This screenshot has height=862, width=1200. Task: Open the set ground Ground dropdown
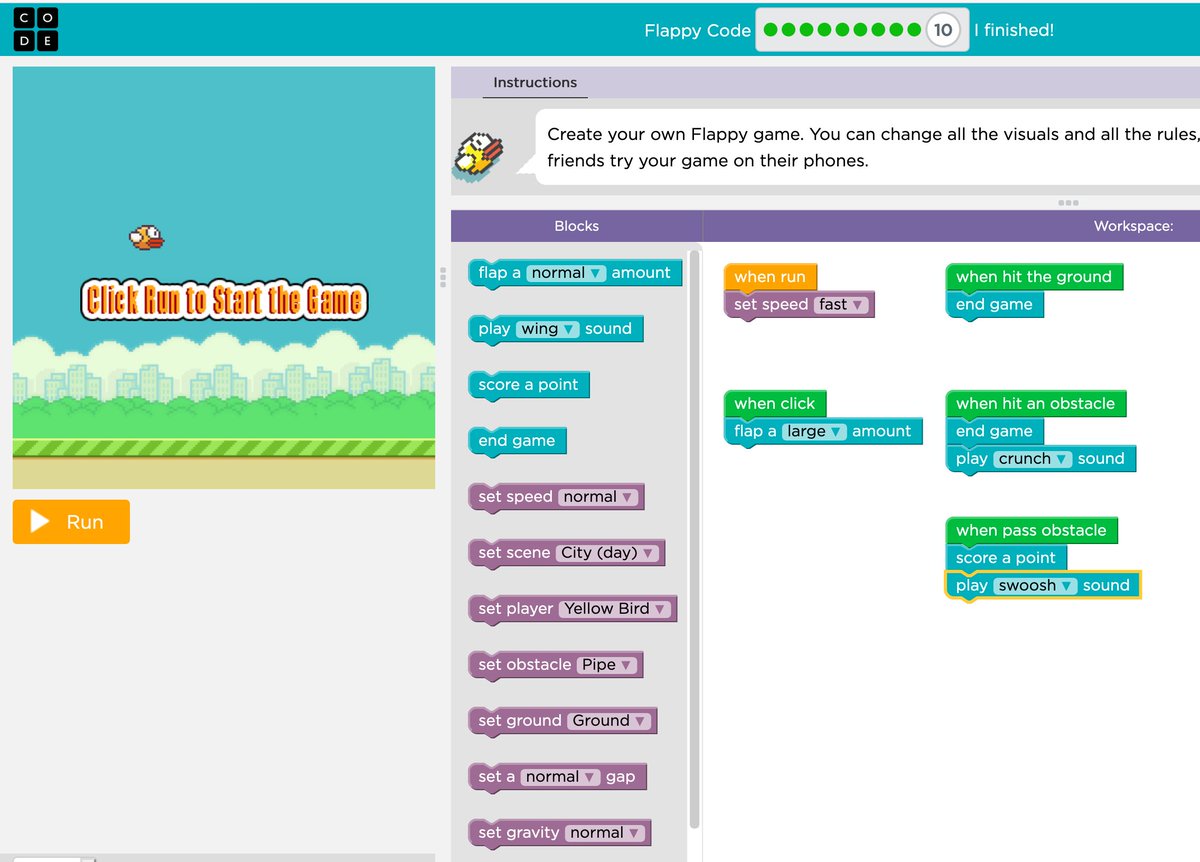tap(610, 721)
